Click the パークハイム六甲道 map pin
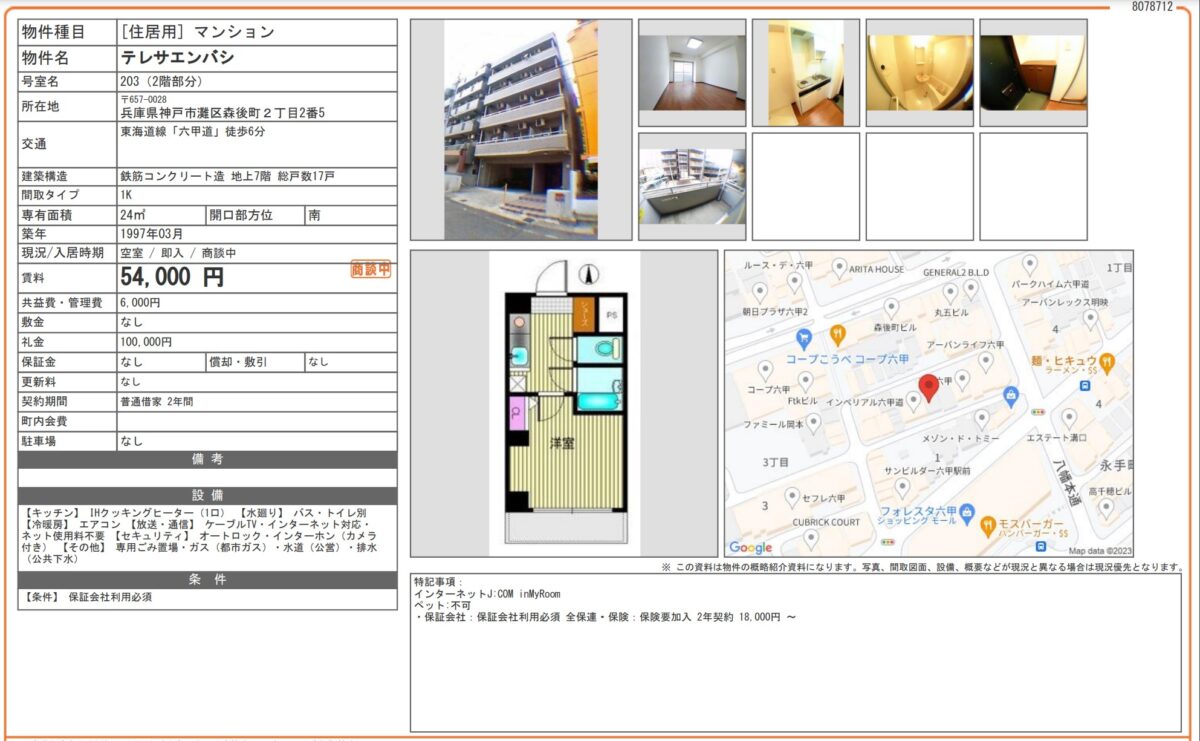Screen dimensions: 1200x741 1030,264
